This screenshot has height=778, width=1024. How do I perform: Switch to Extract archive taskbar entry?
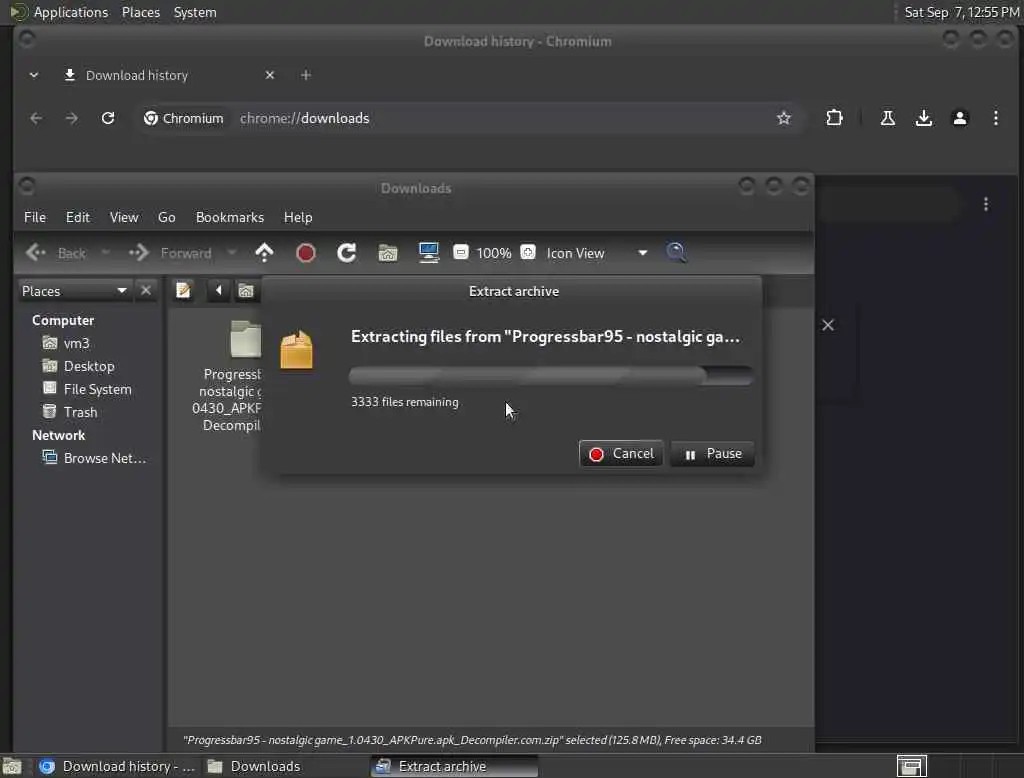455,766
